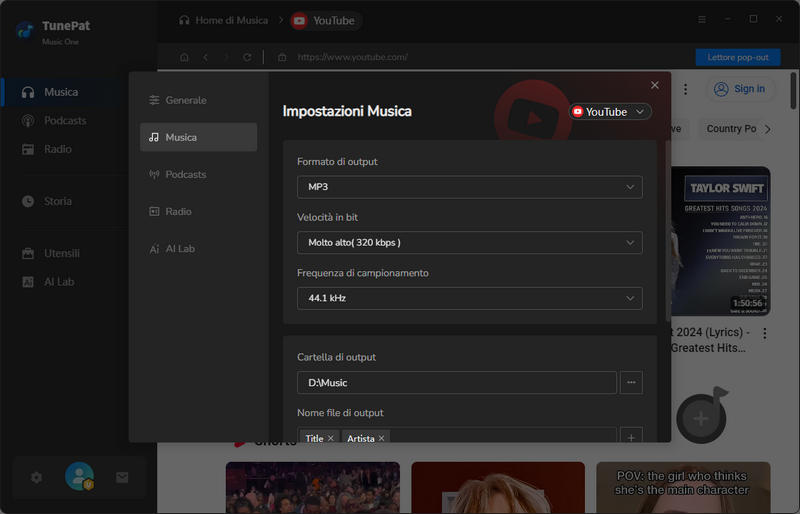
Task: Open the Velocità in bit dropdown
Action: coord(469,242)
